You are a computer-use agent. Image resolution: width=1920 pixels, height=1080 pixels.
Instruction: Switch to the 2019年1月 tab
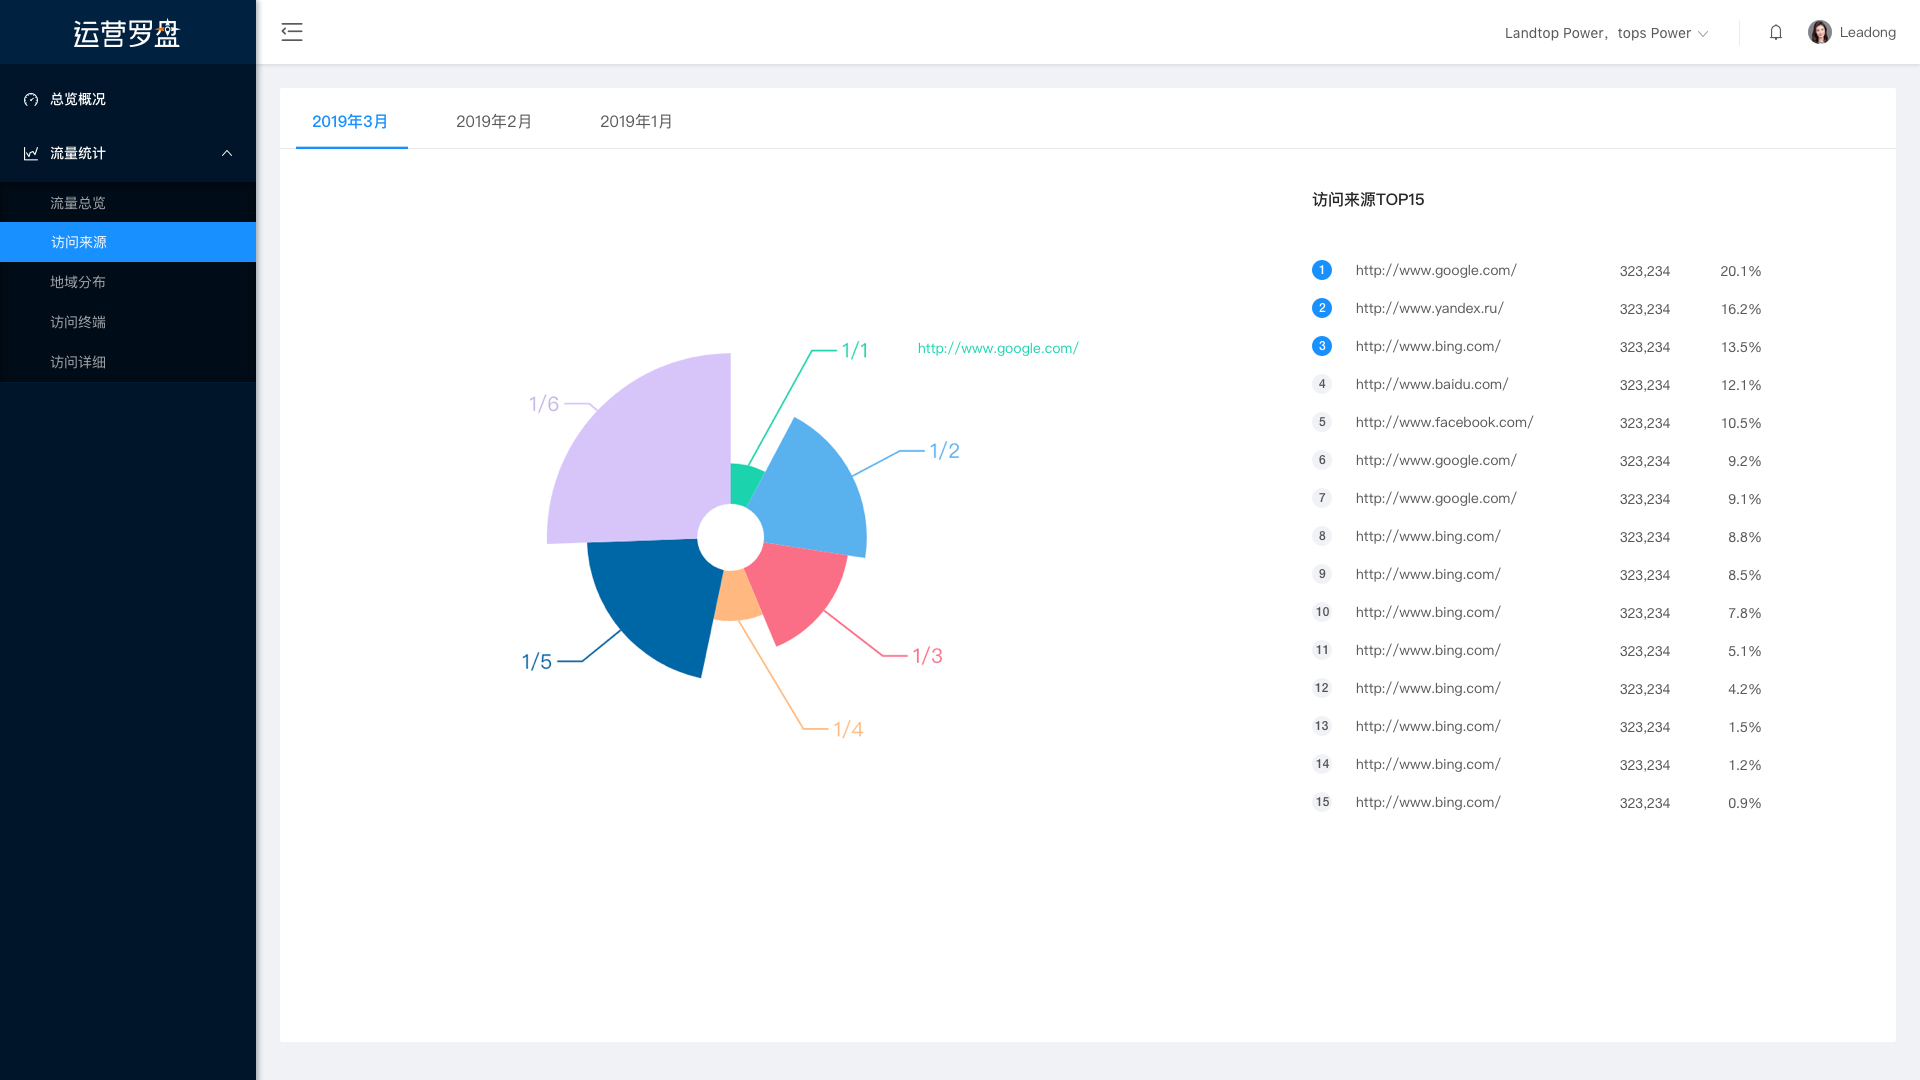point(636,121)
